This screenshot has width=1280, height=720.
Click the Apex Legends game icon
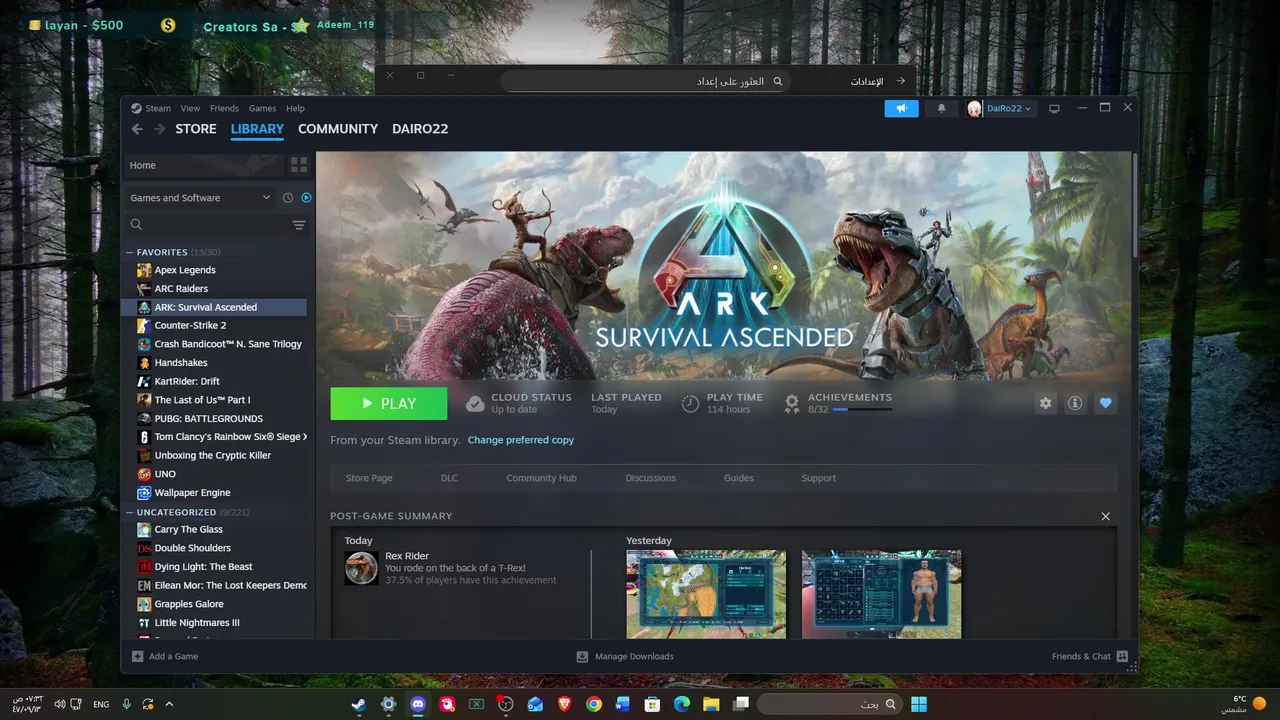[144, 270]
